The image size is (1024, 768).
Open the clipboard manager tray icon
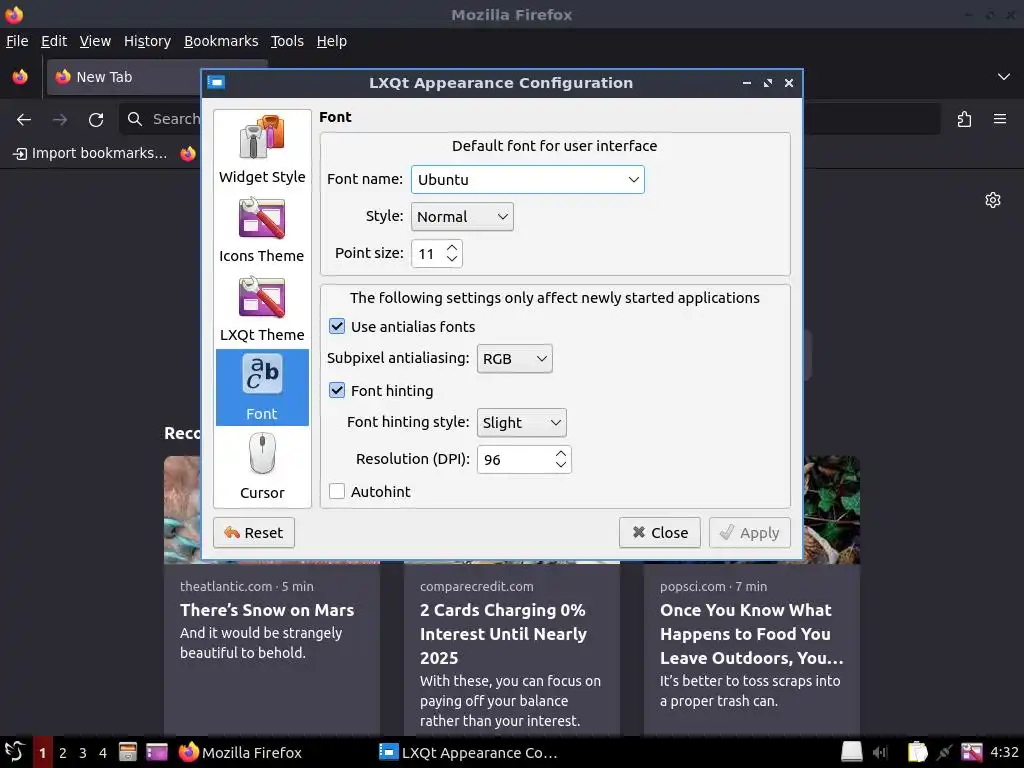(918, 752)
